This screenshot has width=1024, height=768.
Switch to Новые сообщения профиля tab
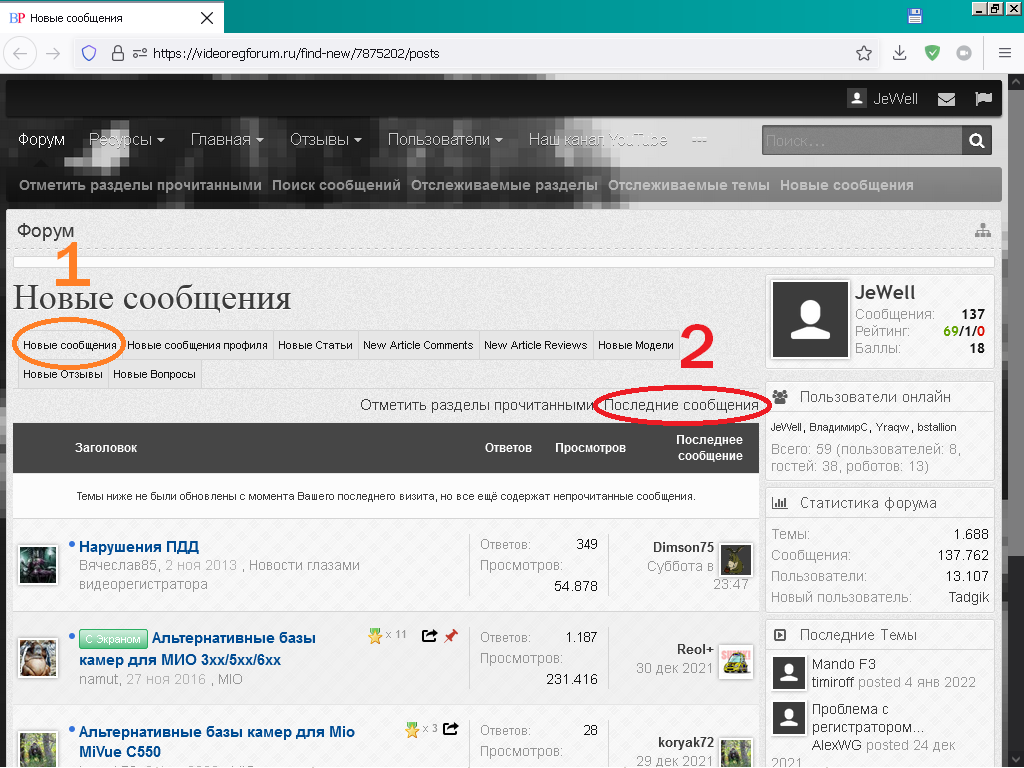click(197, 345)
